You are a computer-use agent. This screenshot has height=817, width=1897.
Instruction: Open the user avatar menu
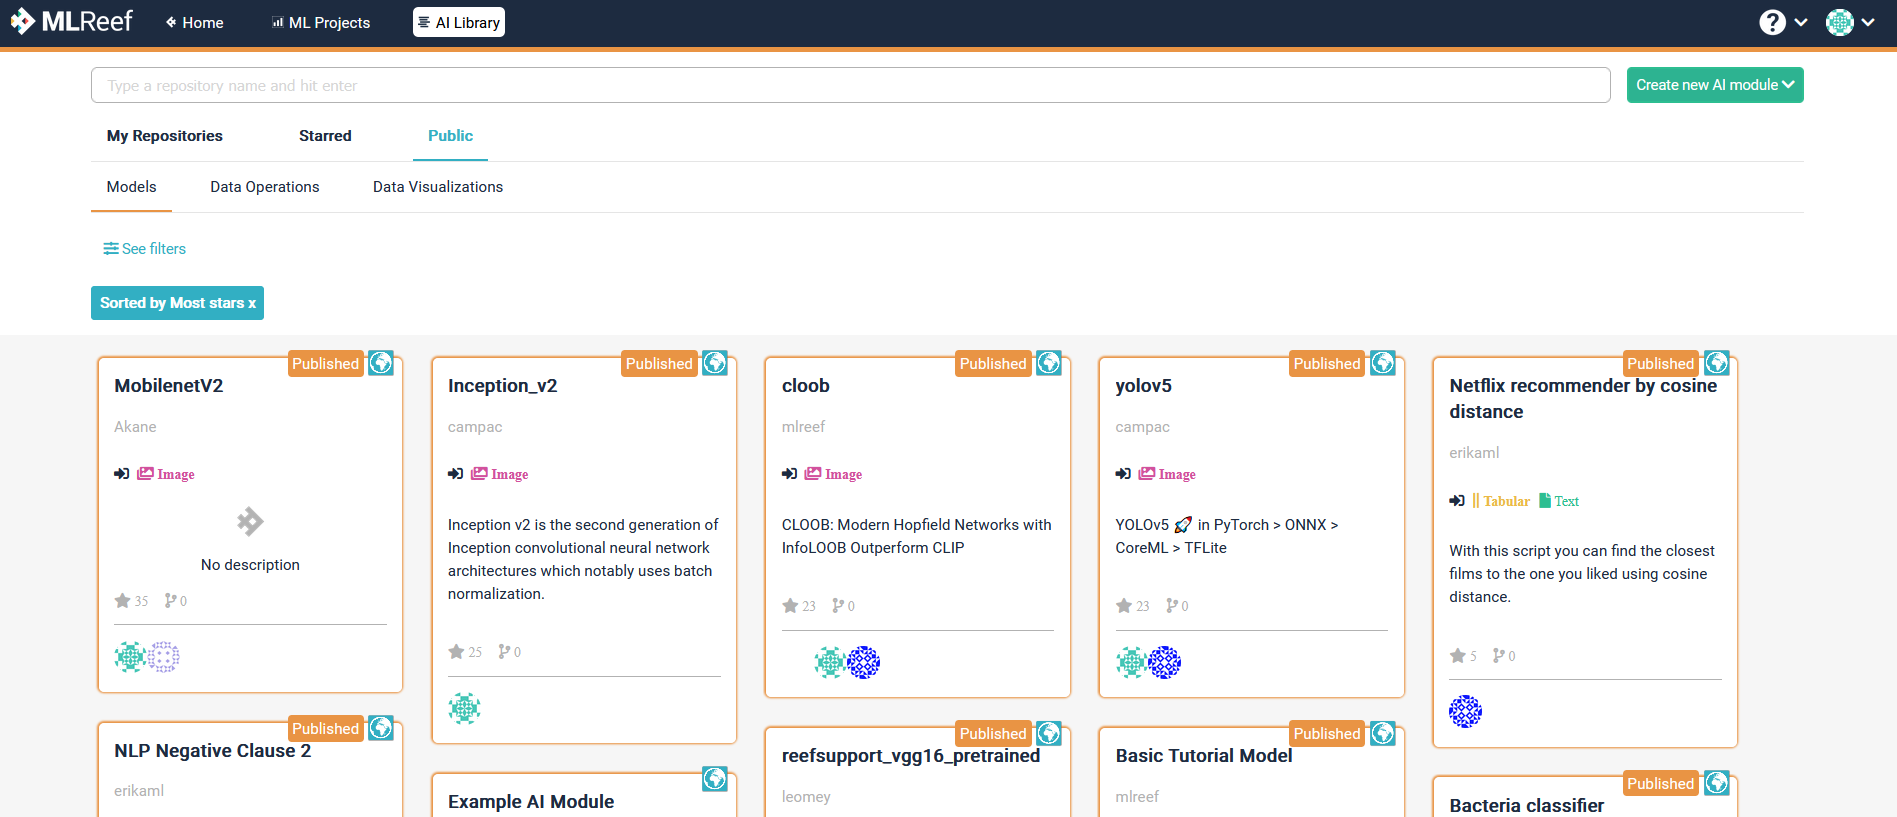[1850, 22]
